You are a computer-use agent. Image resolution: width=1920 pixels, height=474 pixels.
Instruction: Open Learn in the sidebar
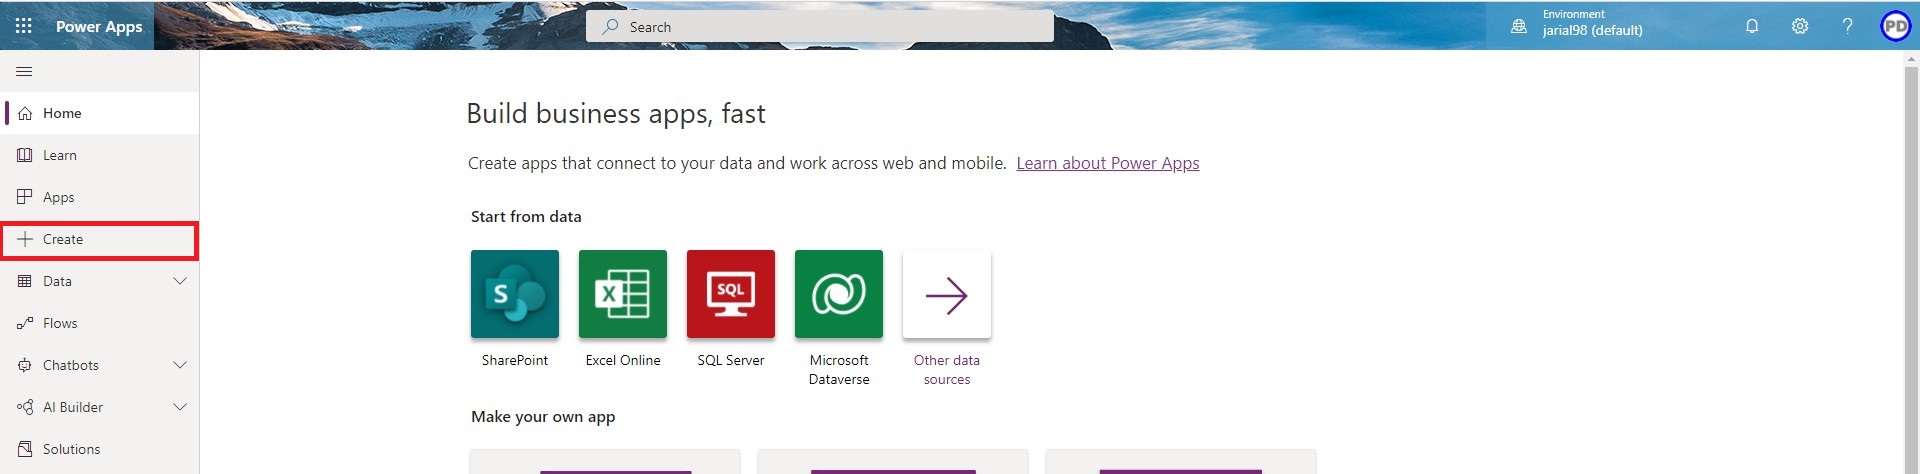pos(100,155)
